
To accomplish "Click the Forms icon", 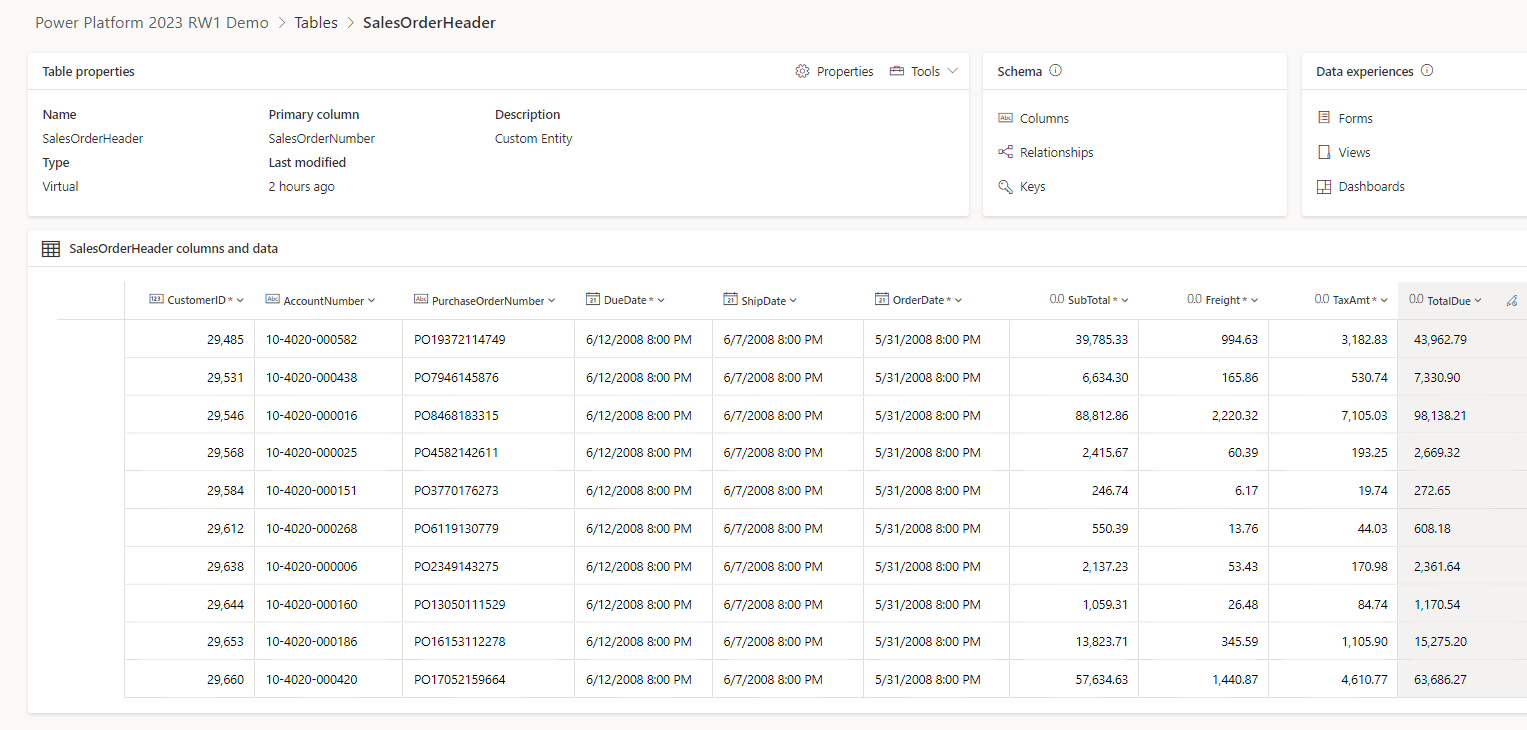I will tap(1324, 118).
